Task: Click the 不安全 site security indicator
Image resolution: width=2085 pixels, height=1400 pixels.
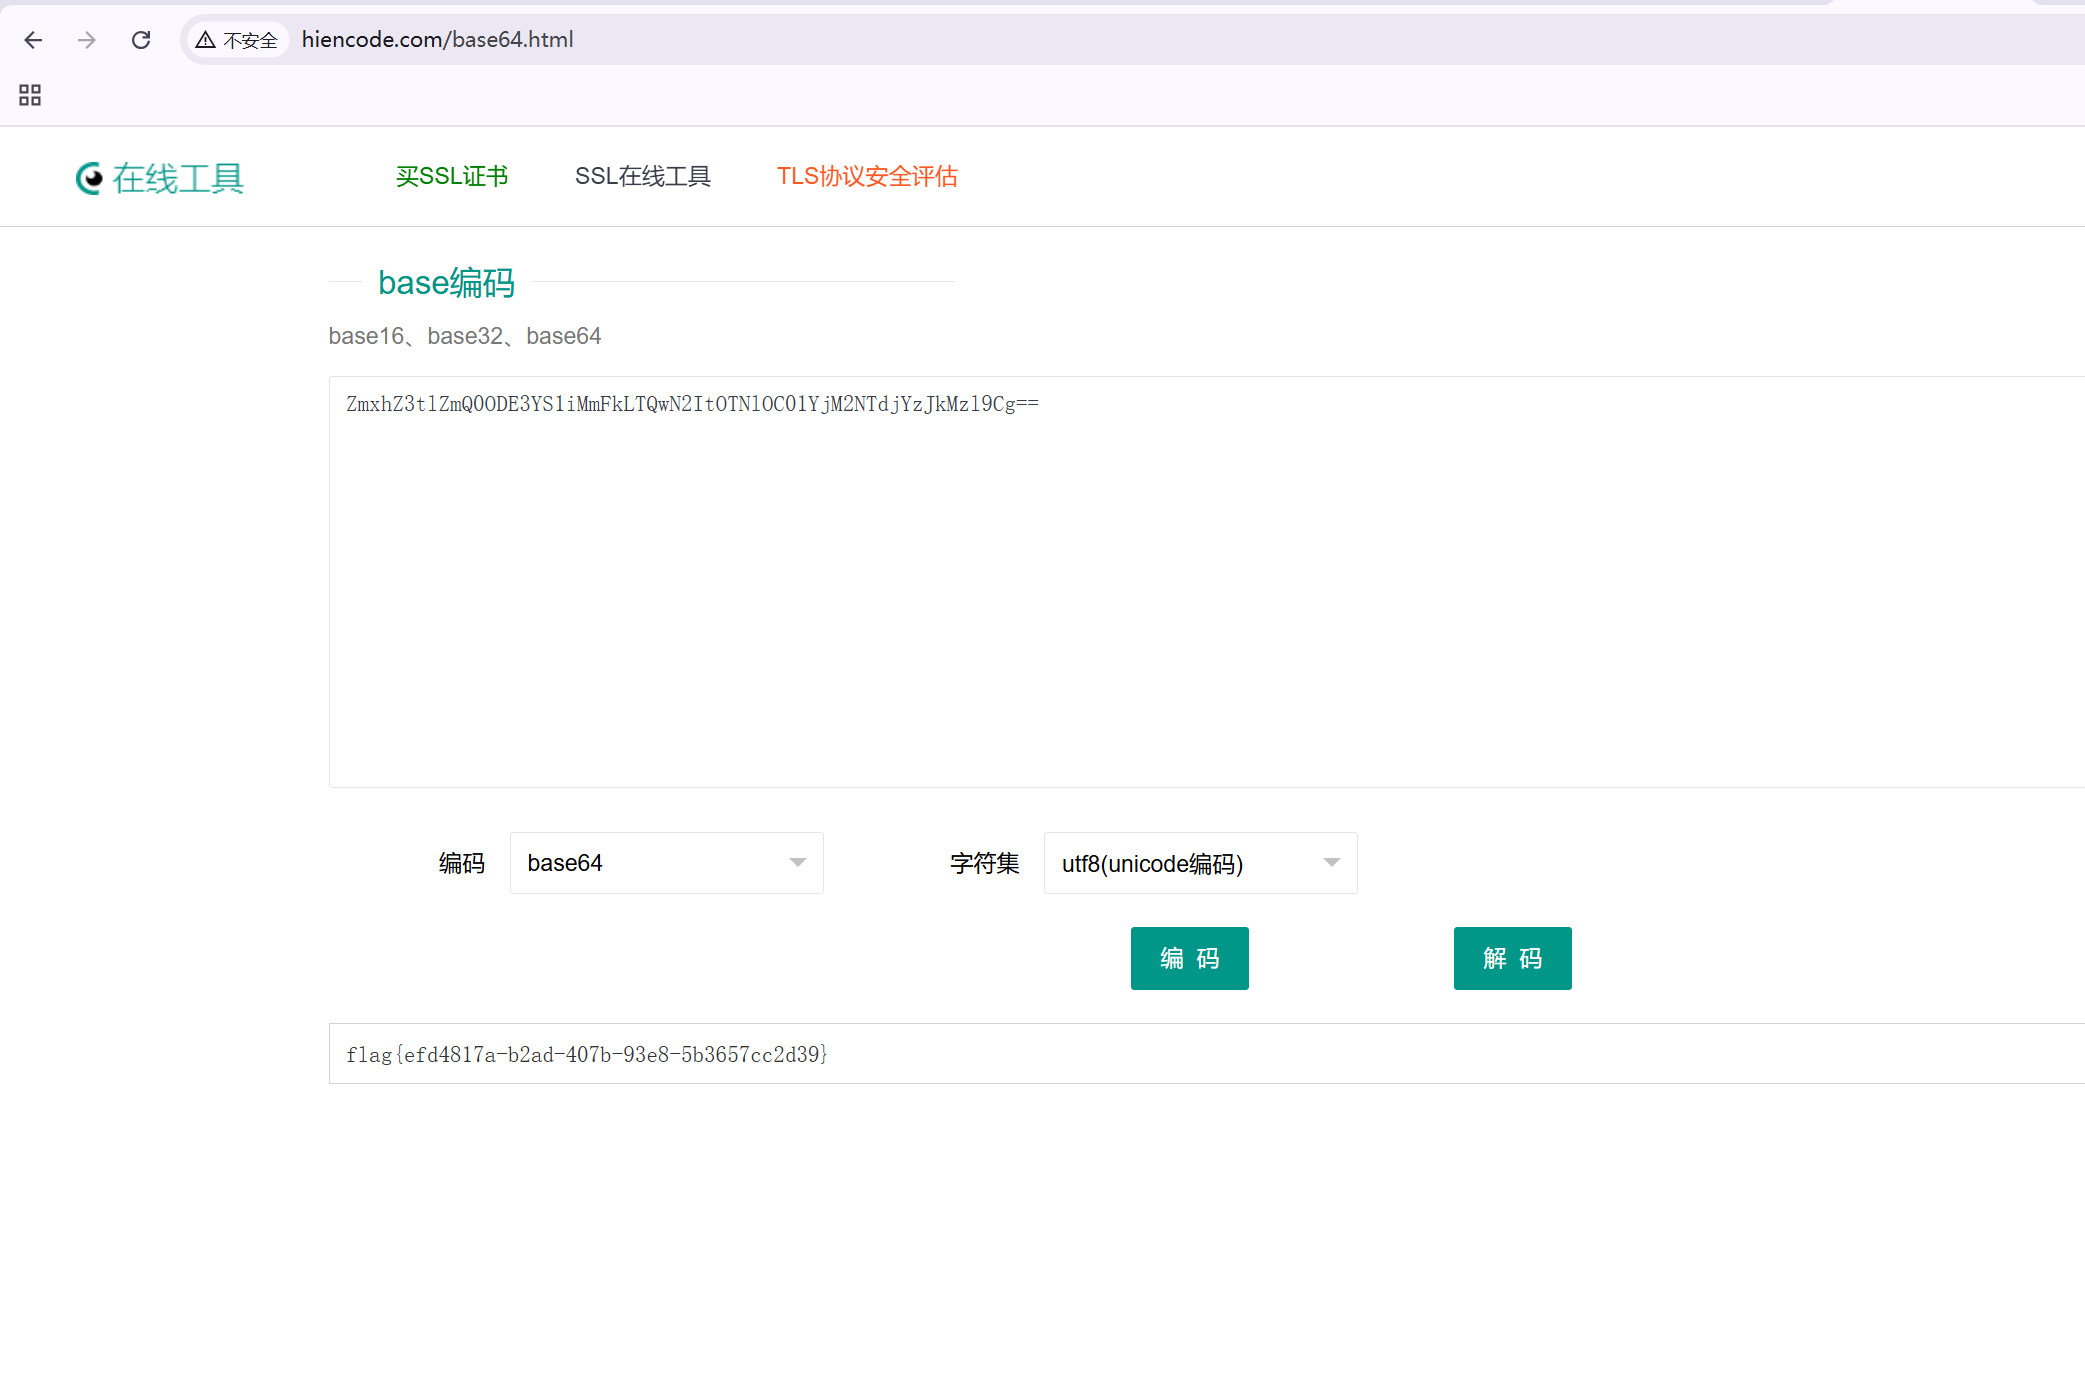Action: coord(237,40)
